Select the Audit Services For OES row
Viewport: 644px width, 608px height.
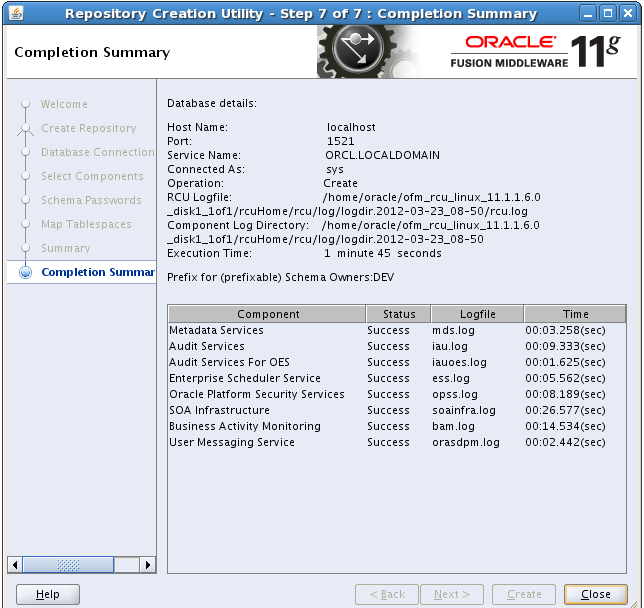click(397, 362)
